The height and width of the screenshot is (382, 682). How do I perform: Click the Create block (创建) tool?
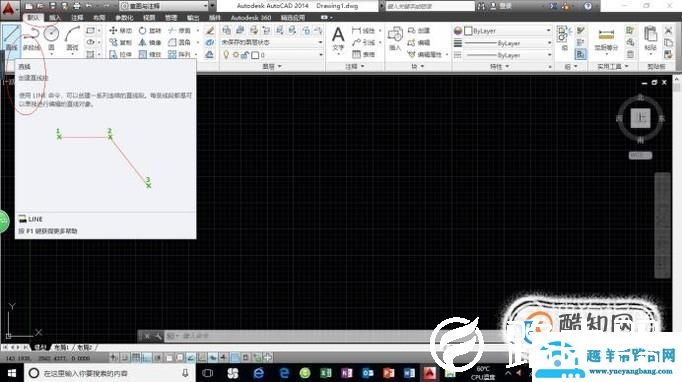[x=419, y=30]
